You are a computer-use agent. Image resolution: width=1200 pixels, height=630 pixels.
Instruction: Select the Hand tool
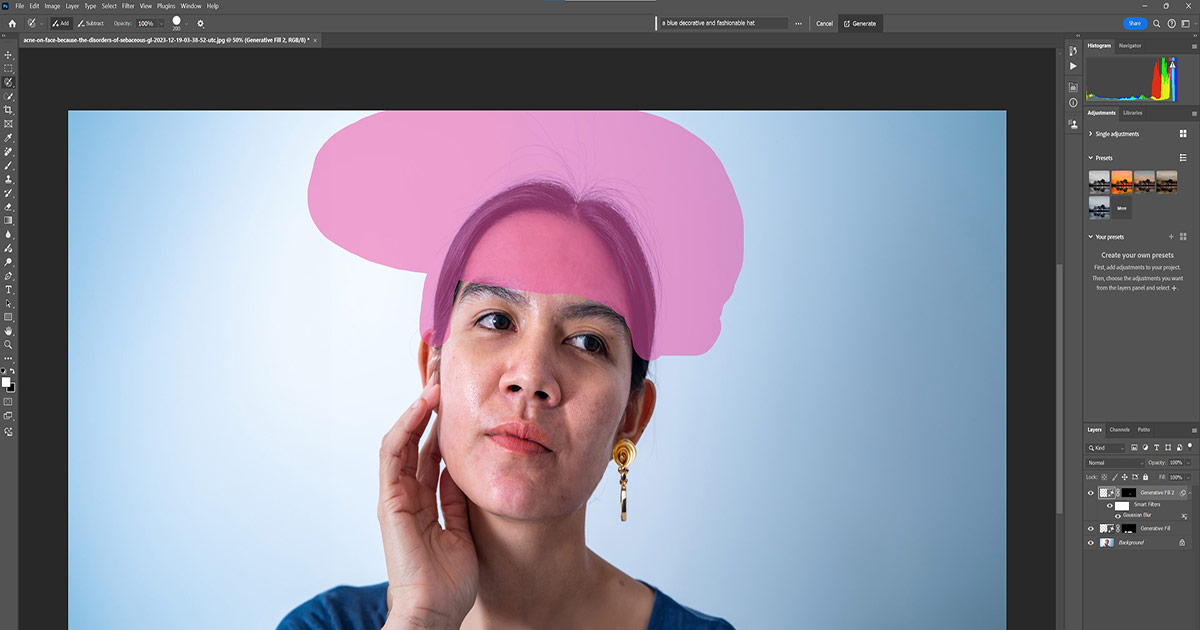click(x=9, y=330)
